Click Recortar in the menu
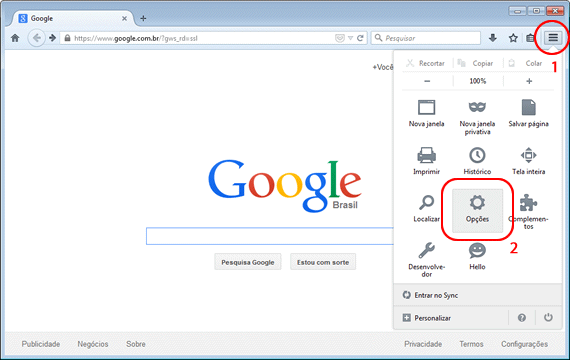Image resolution: width=570 pixels, height=360 pixels. 425,63
